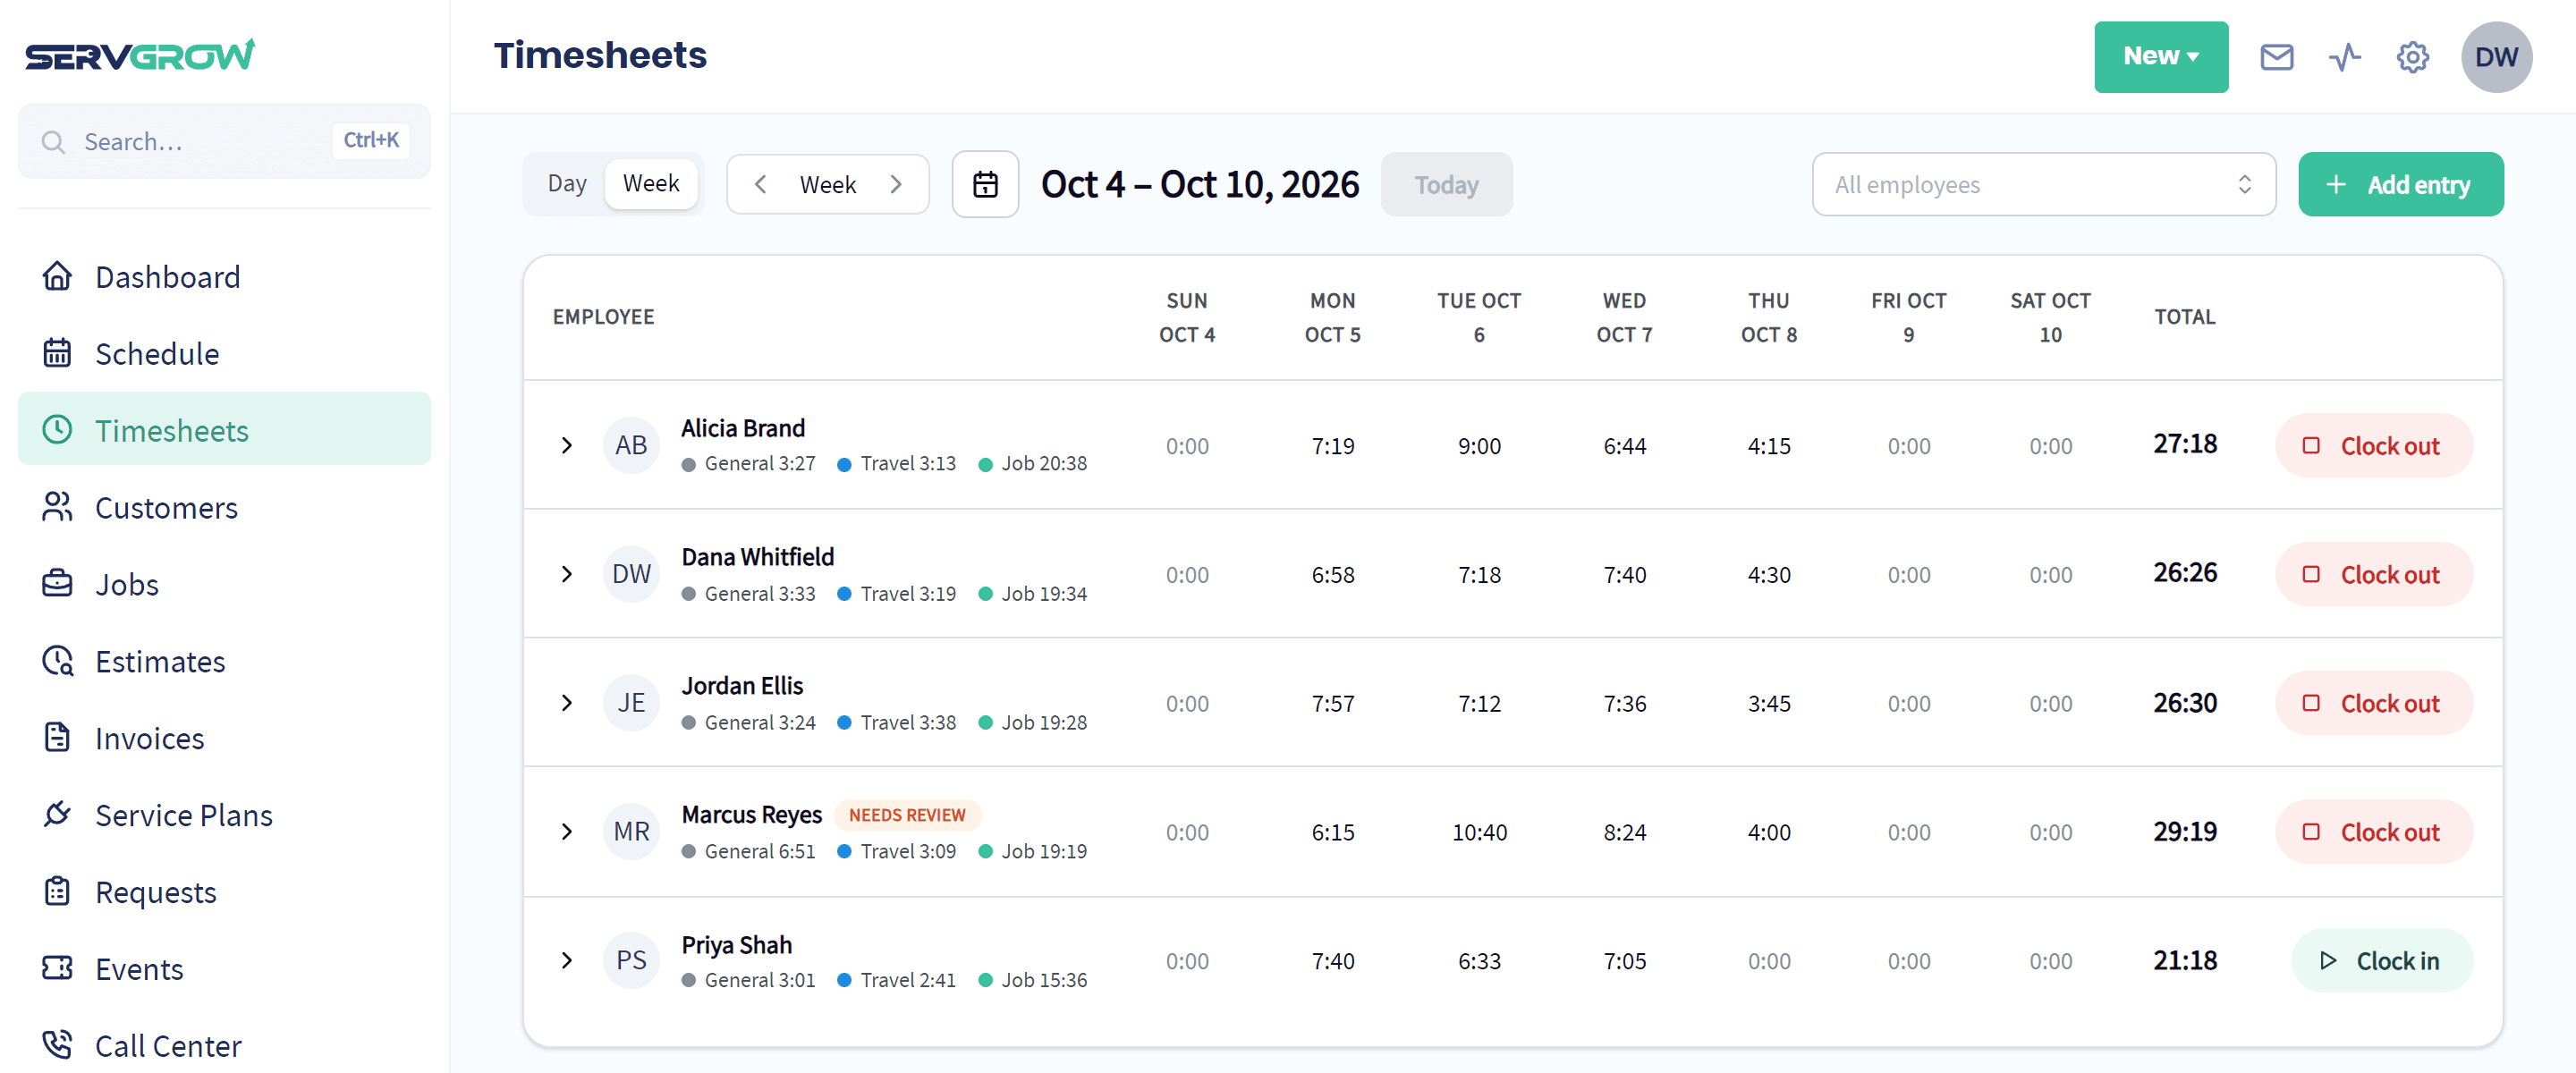The height and width of the screenshot is (1073, 2576).
Task: Click Priya Shah's Wednesday 7:05 cell
Action: point(1625,962)
